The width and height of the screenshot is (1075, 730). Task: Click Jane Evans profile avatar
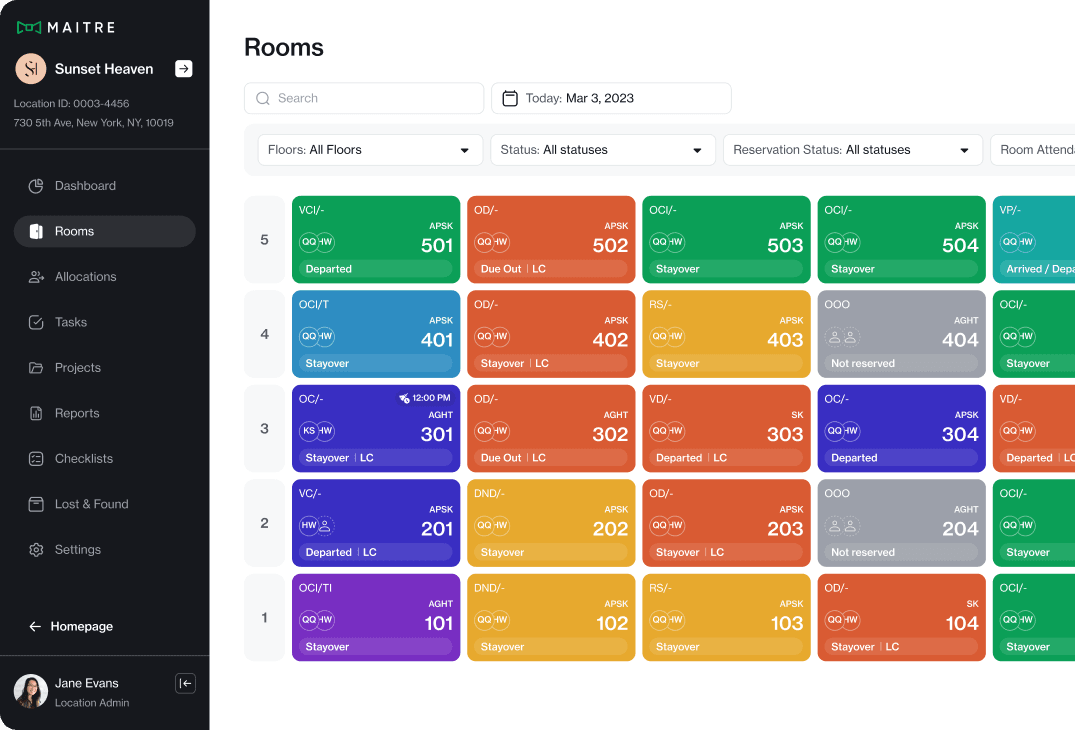click(31, 691)
